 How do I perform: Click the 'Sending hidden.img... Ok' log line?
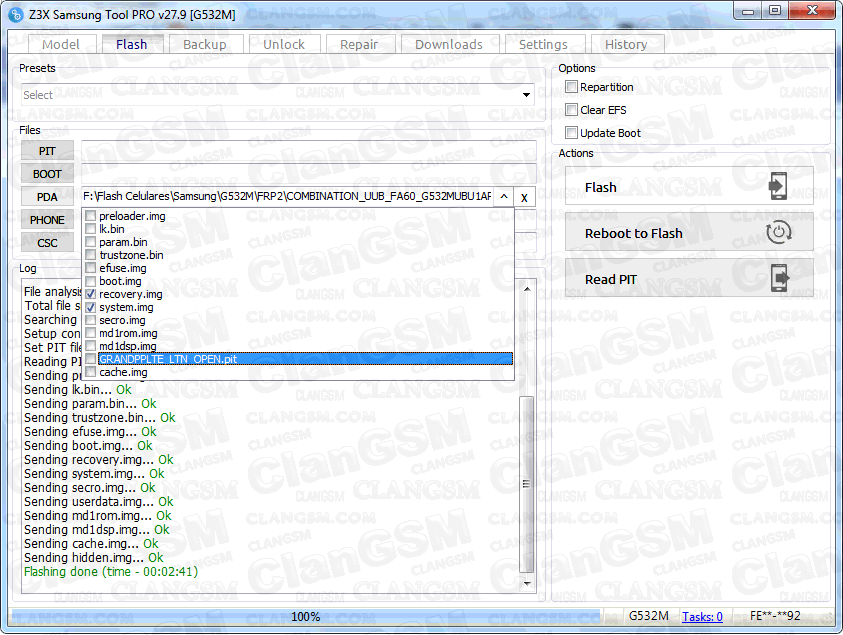point(94,558)
